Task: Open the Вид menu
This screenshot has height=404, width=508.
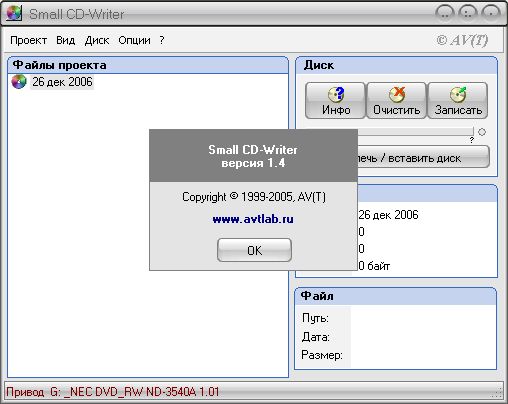Action: (65, 40)
